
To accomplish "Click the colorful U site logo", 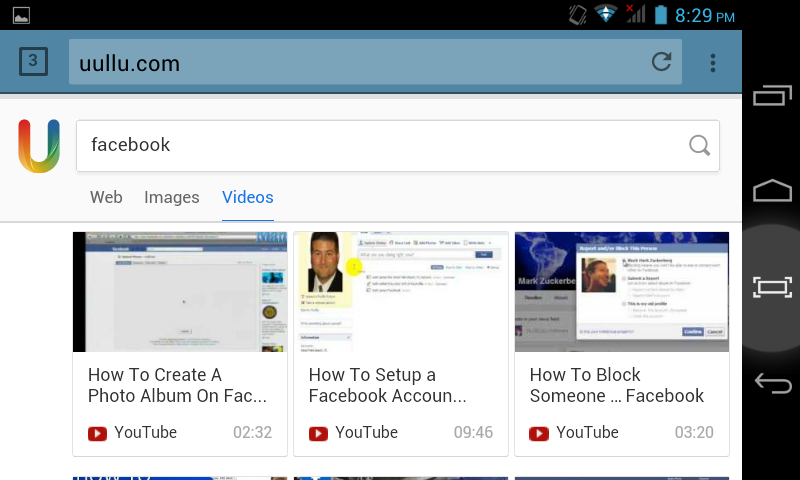I will (x=39, y=146).
